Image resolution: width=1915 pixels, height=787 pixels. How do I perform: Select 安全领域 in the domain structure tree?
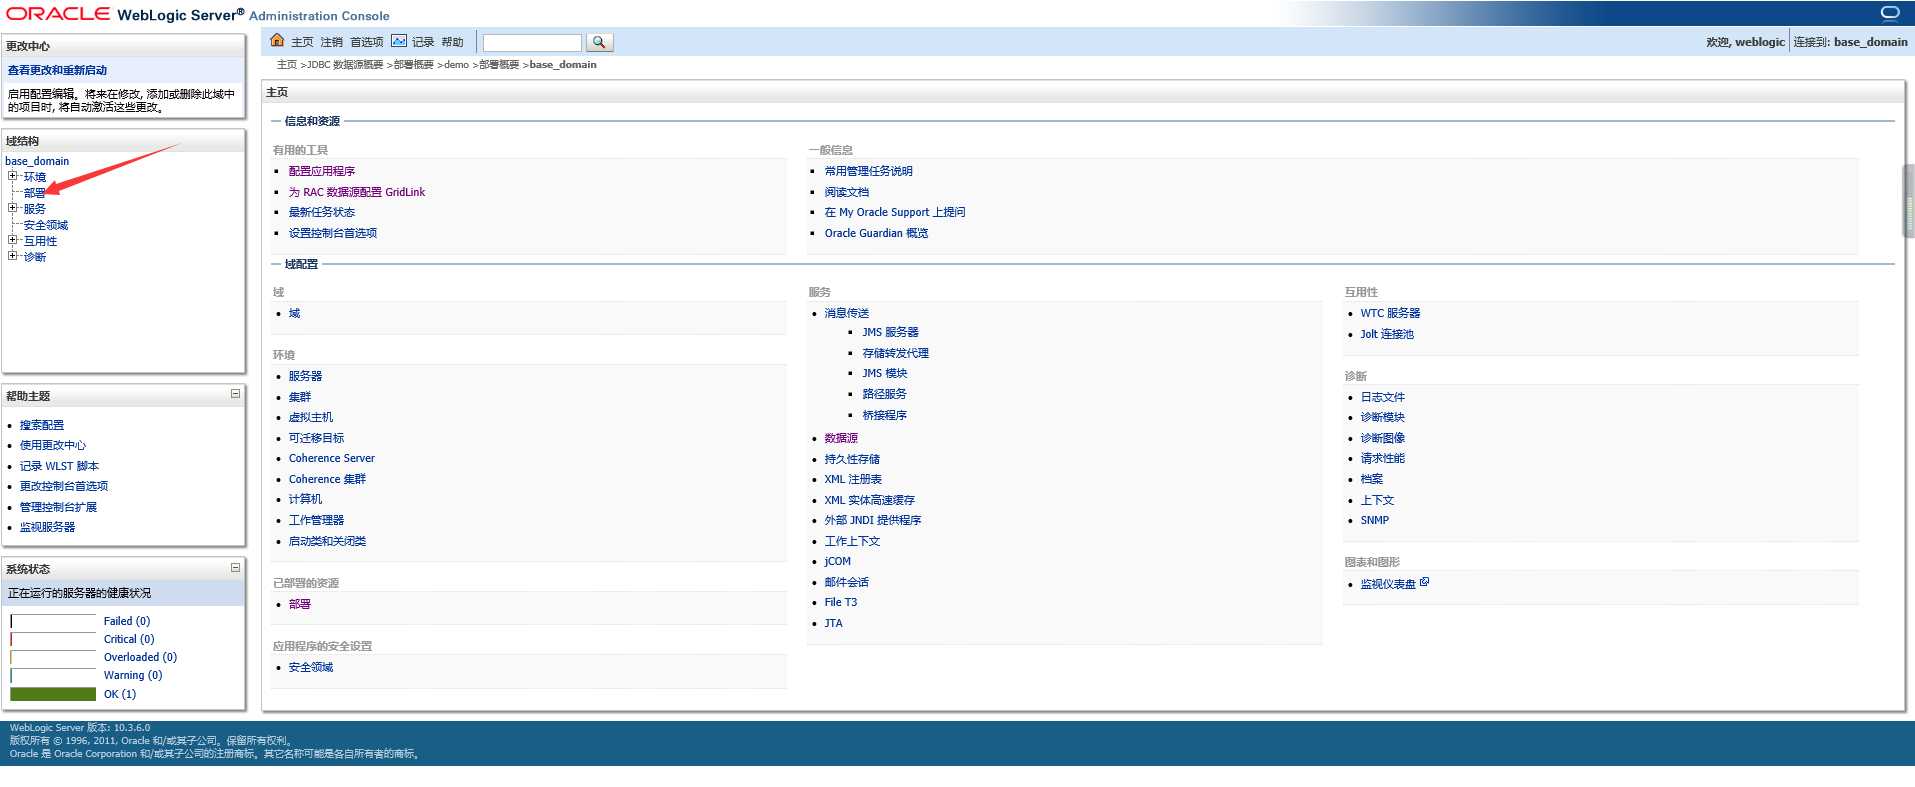(46, 225)
